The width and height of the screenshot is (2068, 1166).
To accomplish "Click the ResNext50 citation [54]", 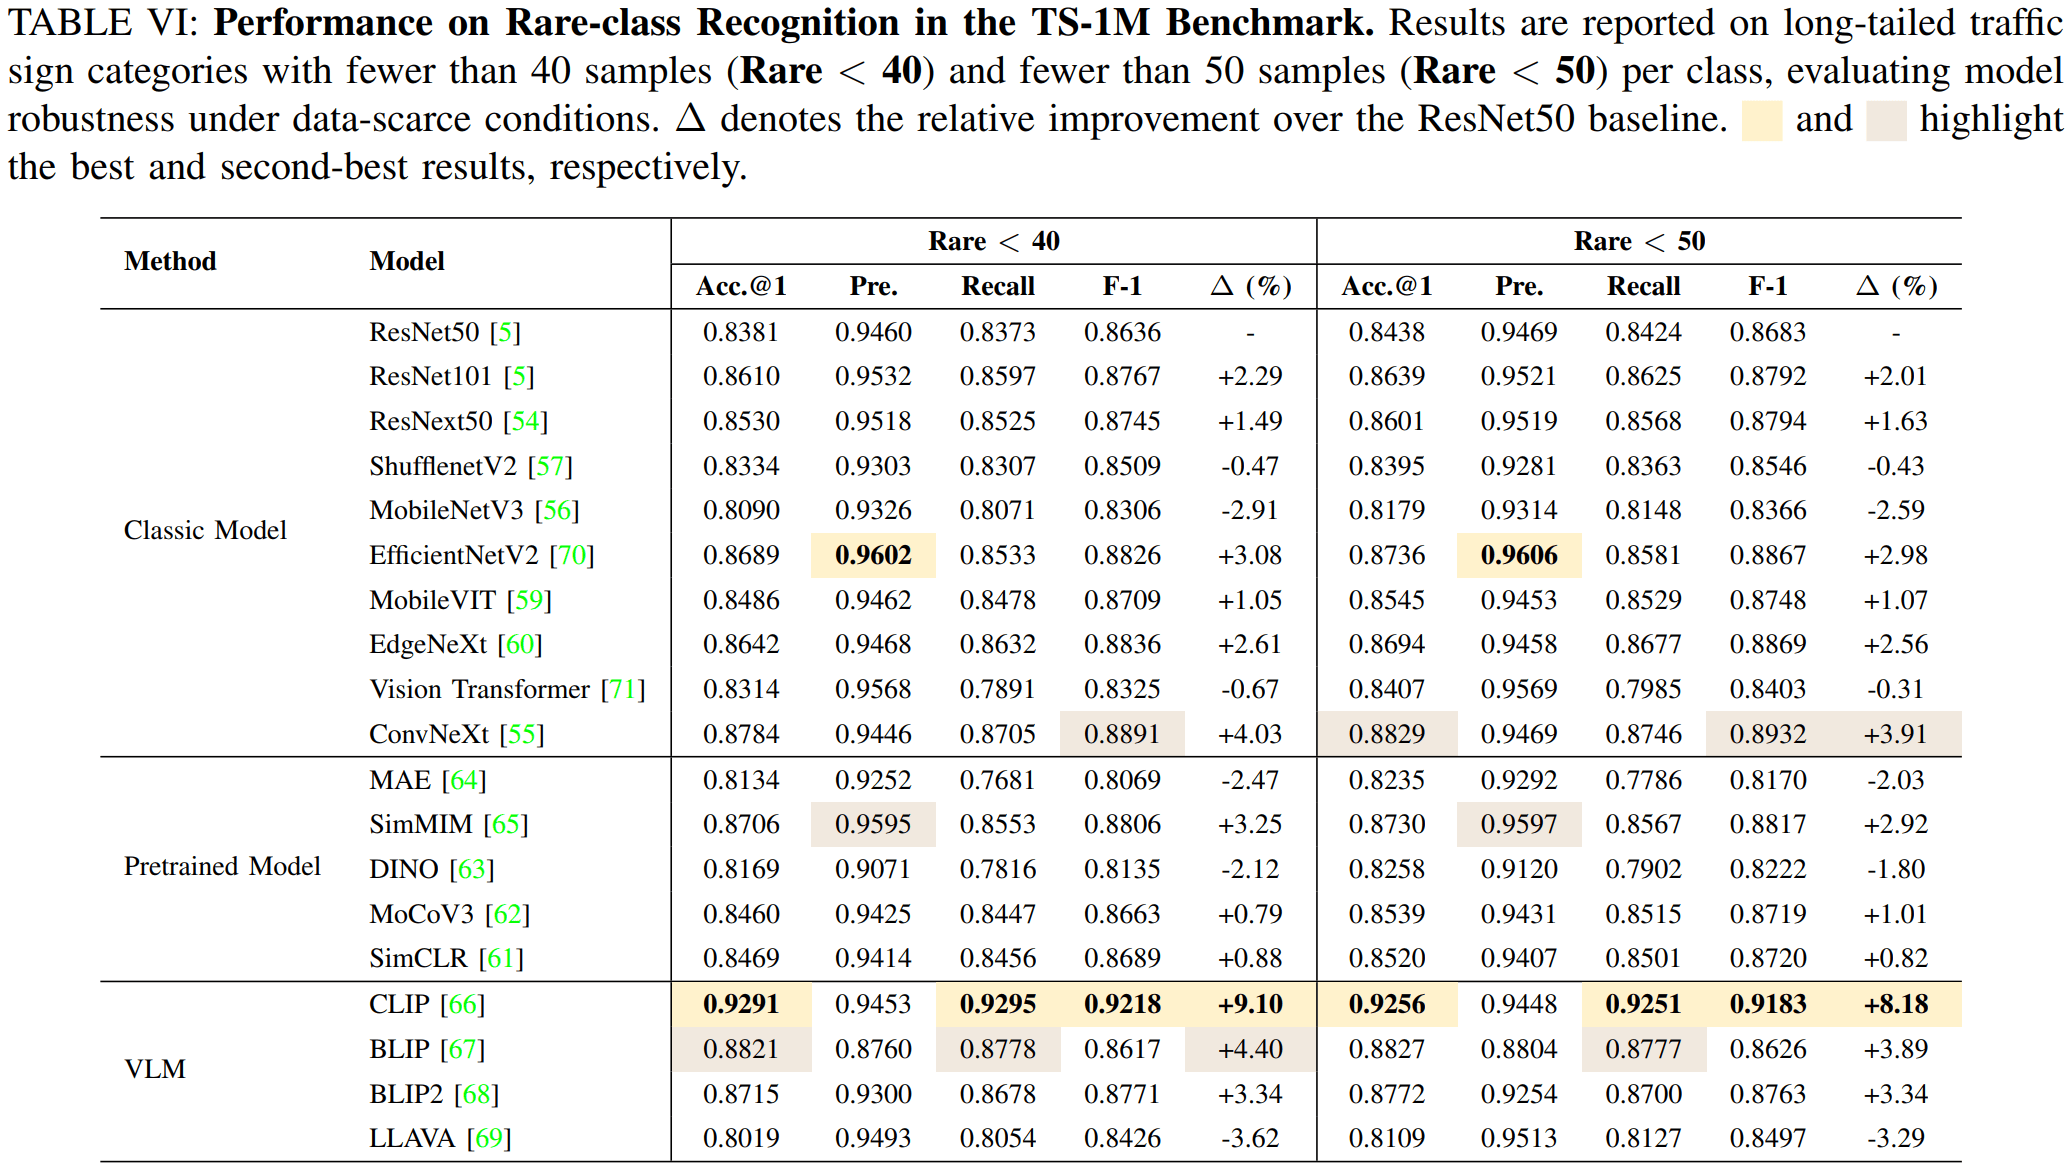I will coord(526,421).
